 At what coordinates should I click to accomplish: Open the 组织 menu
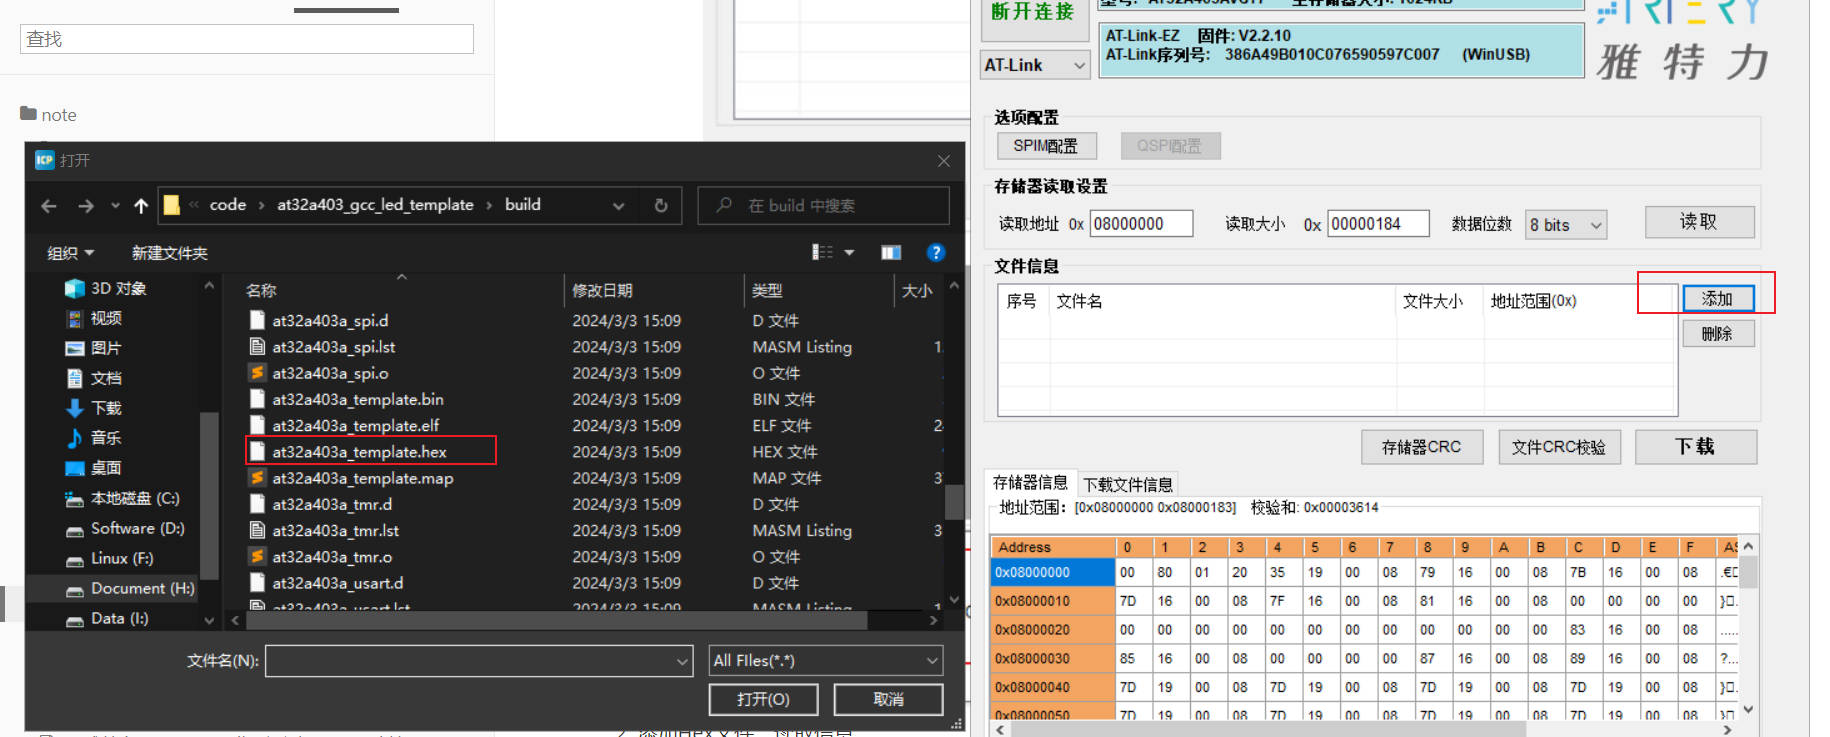pyautogui.click(x=70, y=253)
